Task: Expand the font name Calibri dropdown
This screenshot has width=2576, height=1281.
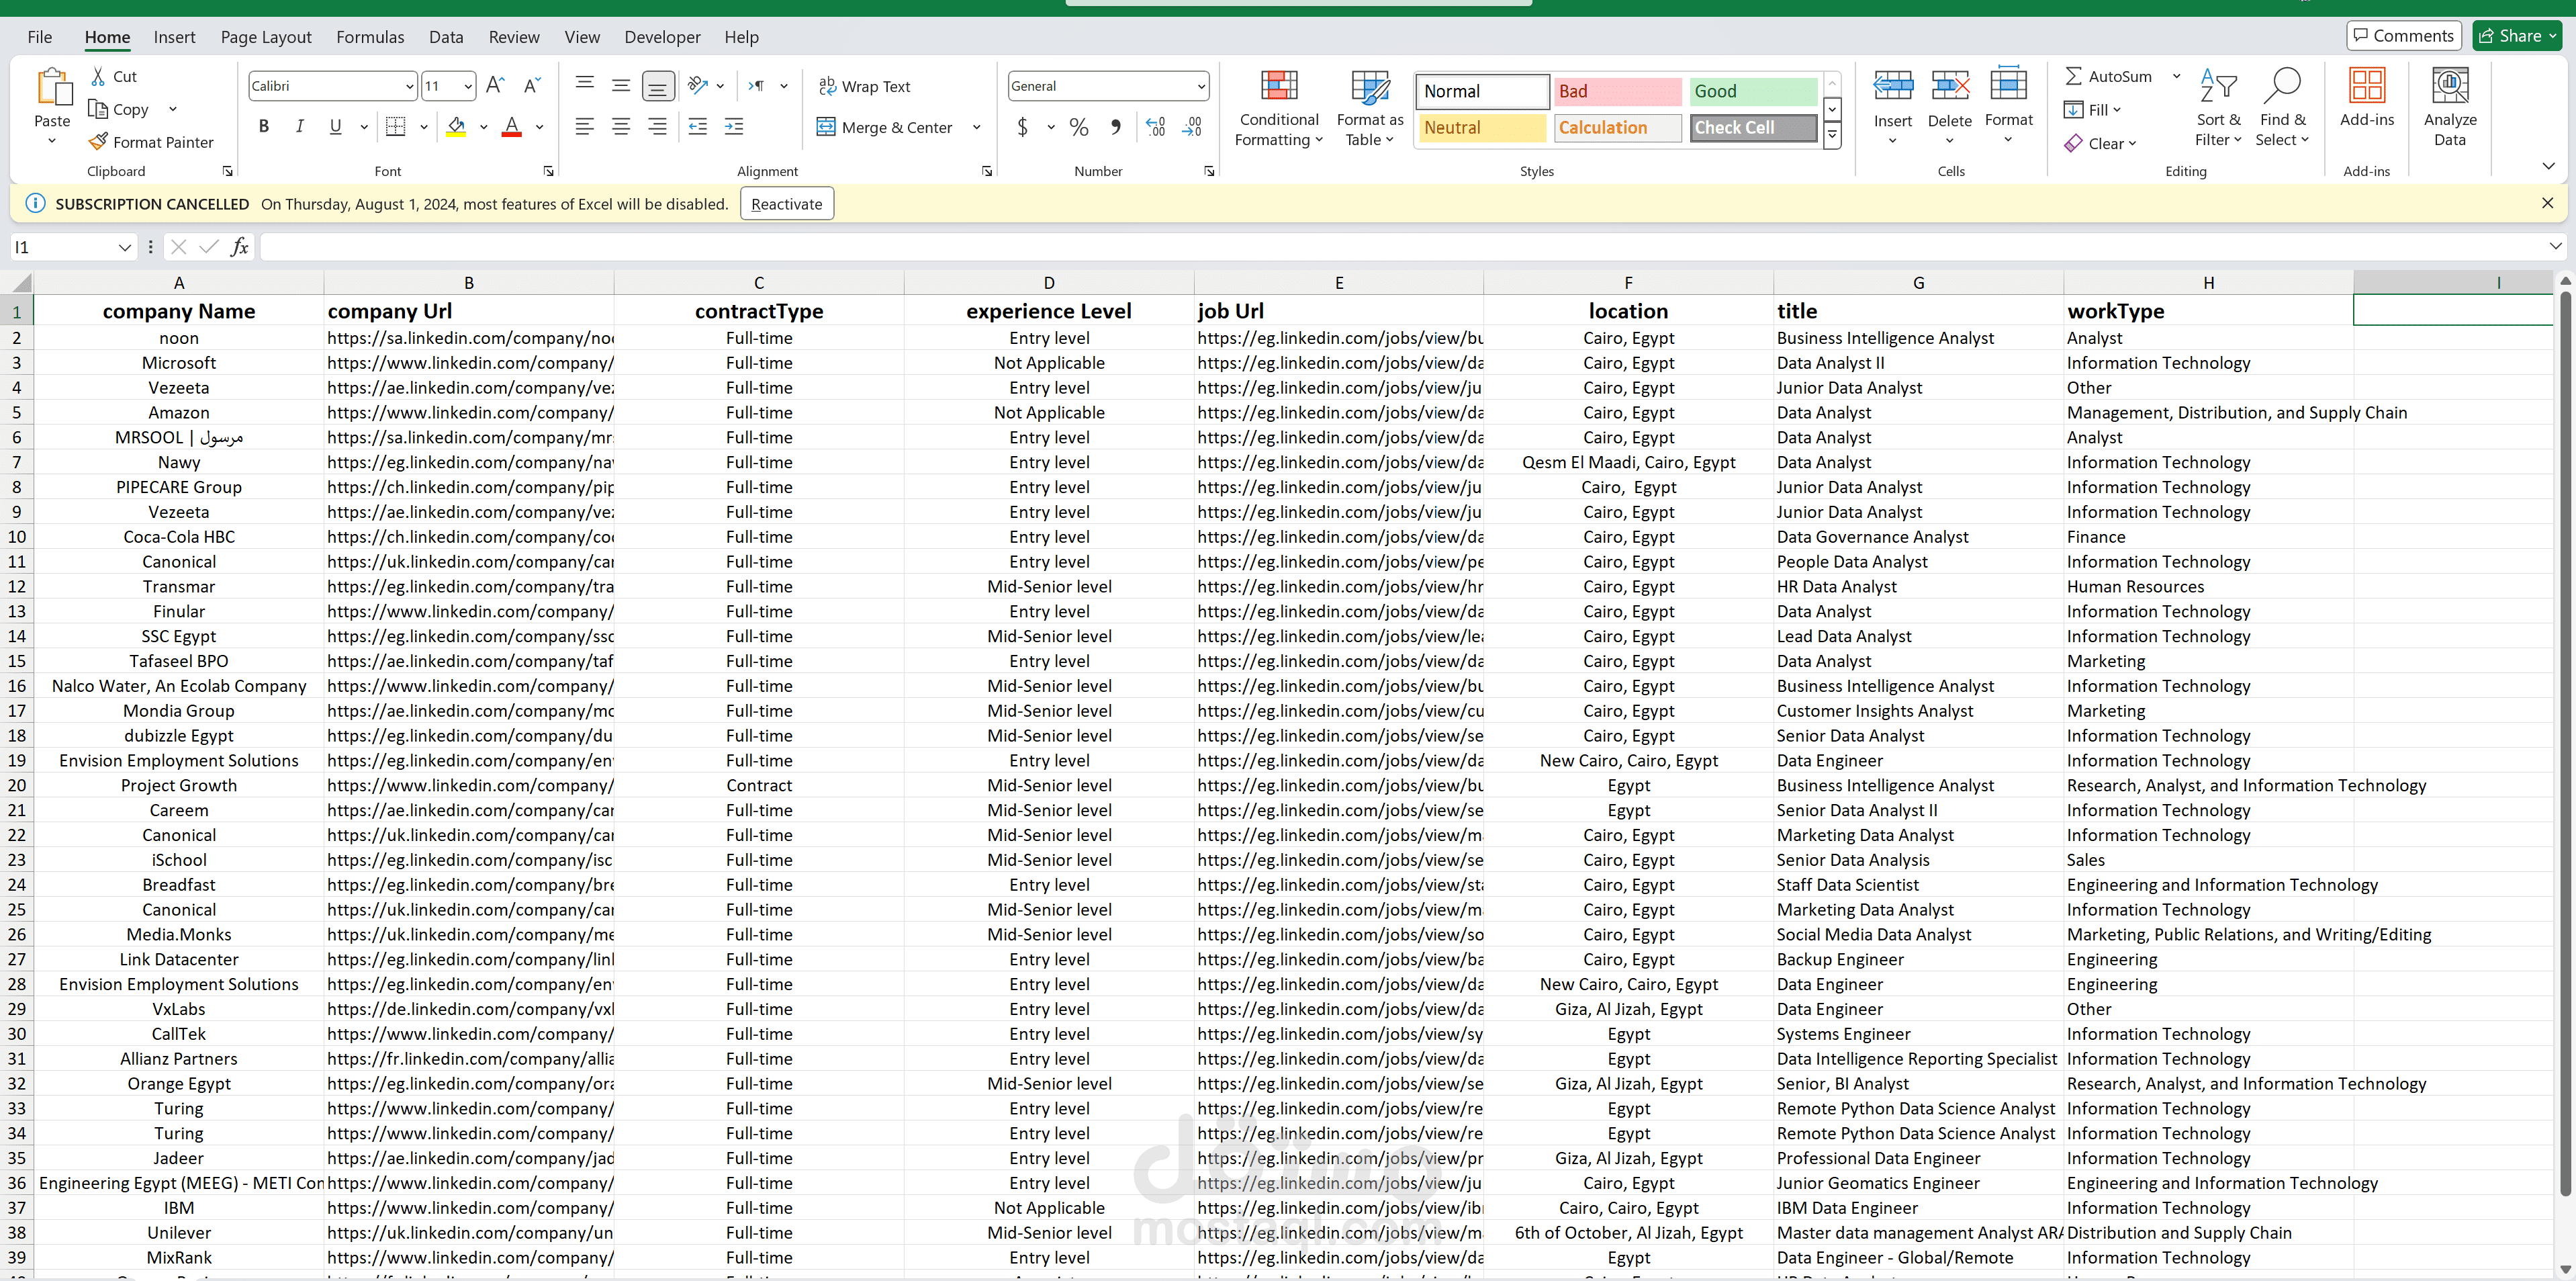Action: [409, 86]
